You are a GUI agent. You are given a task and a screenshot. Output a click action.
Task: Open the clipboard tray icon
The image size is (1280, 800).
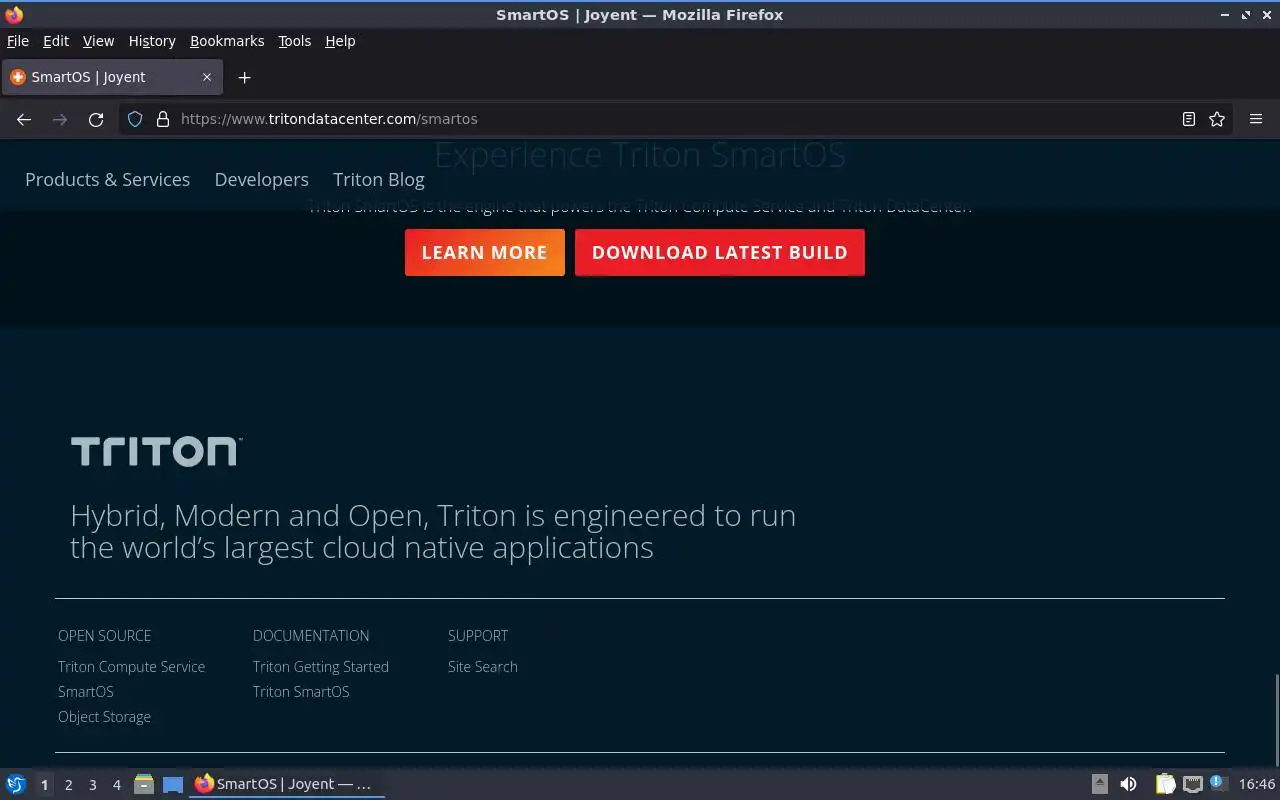click(1165, 784)
